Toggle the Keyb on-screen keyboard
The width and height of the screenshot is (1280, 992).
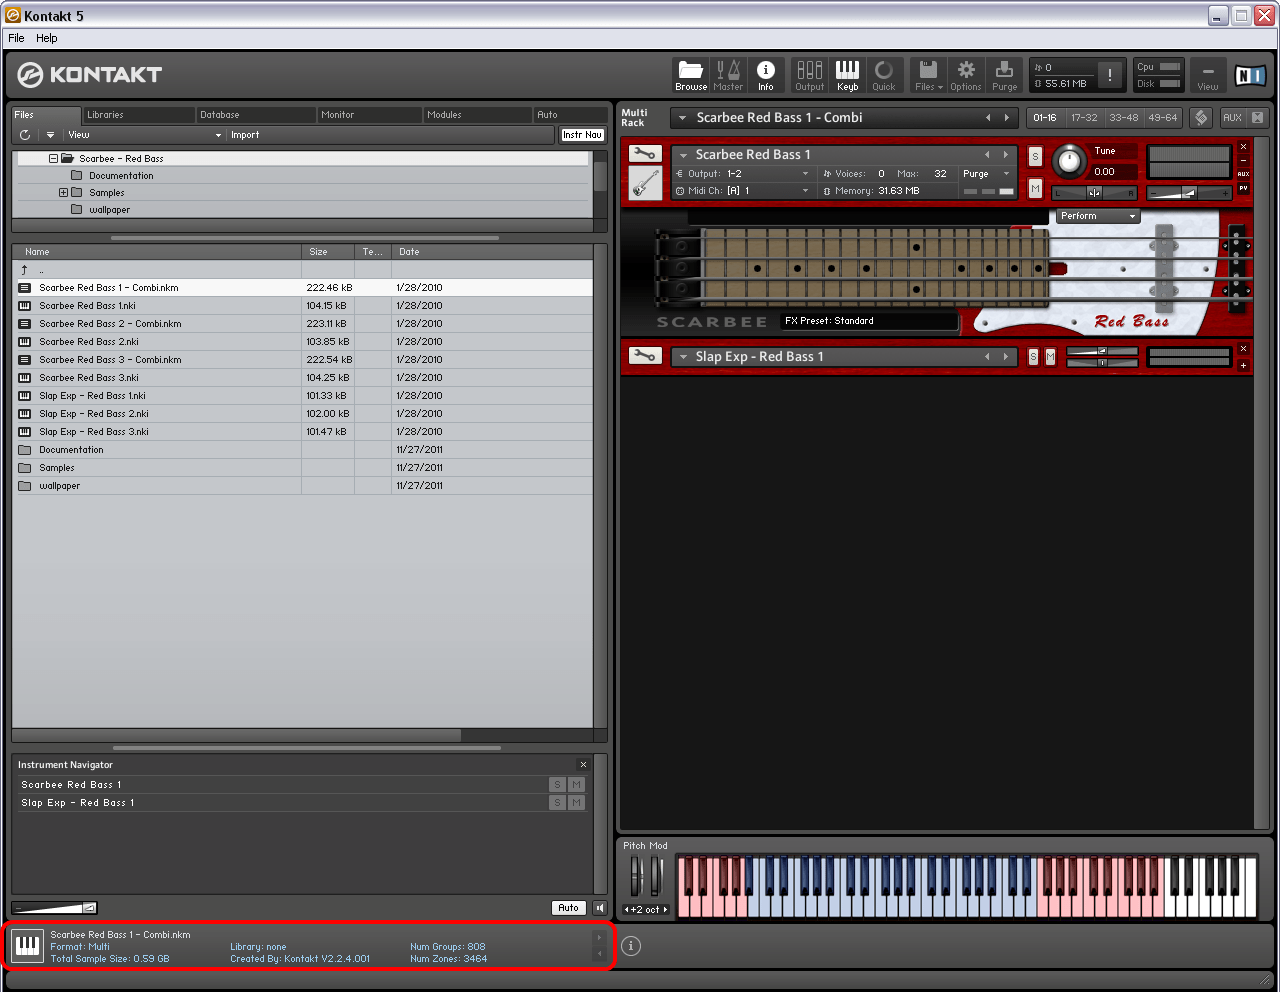click(847, 75)
